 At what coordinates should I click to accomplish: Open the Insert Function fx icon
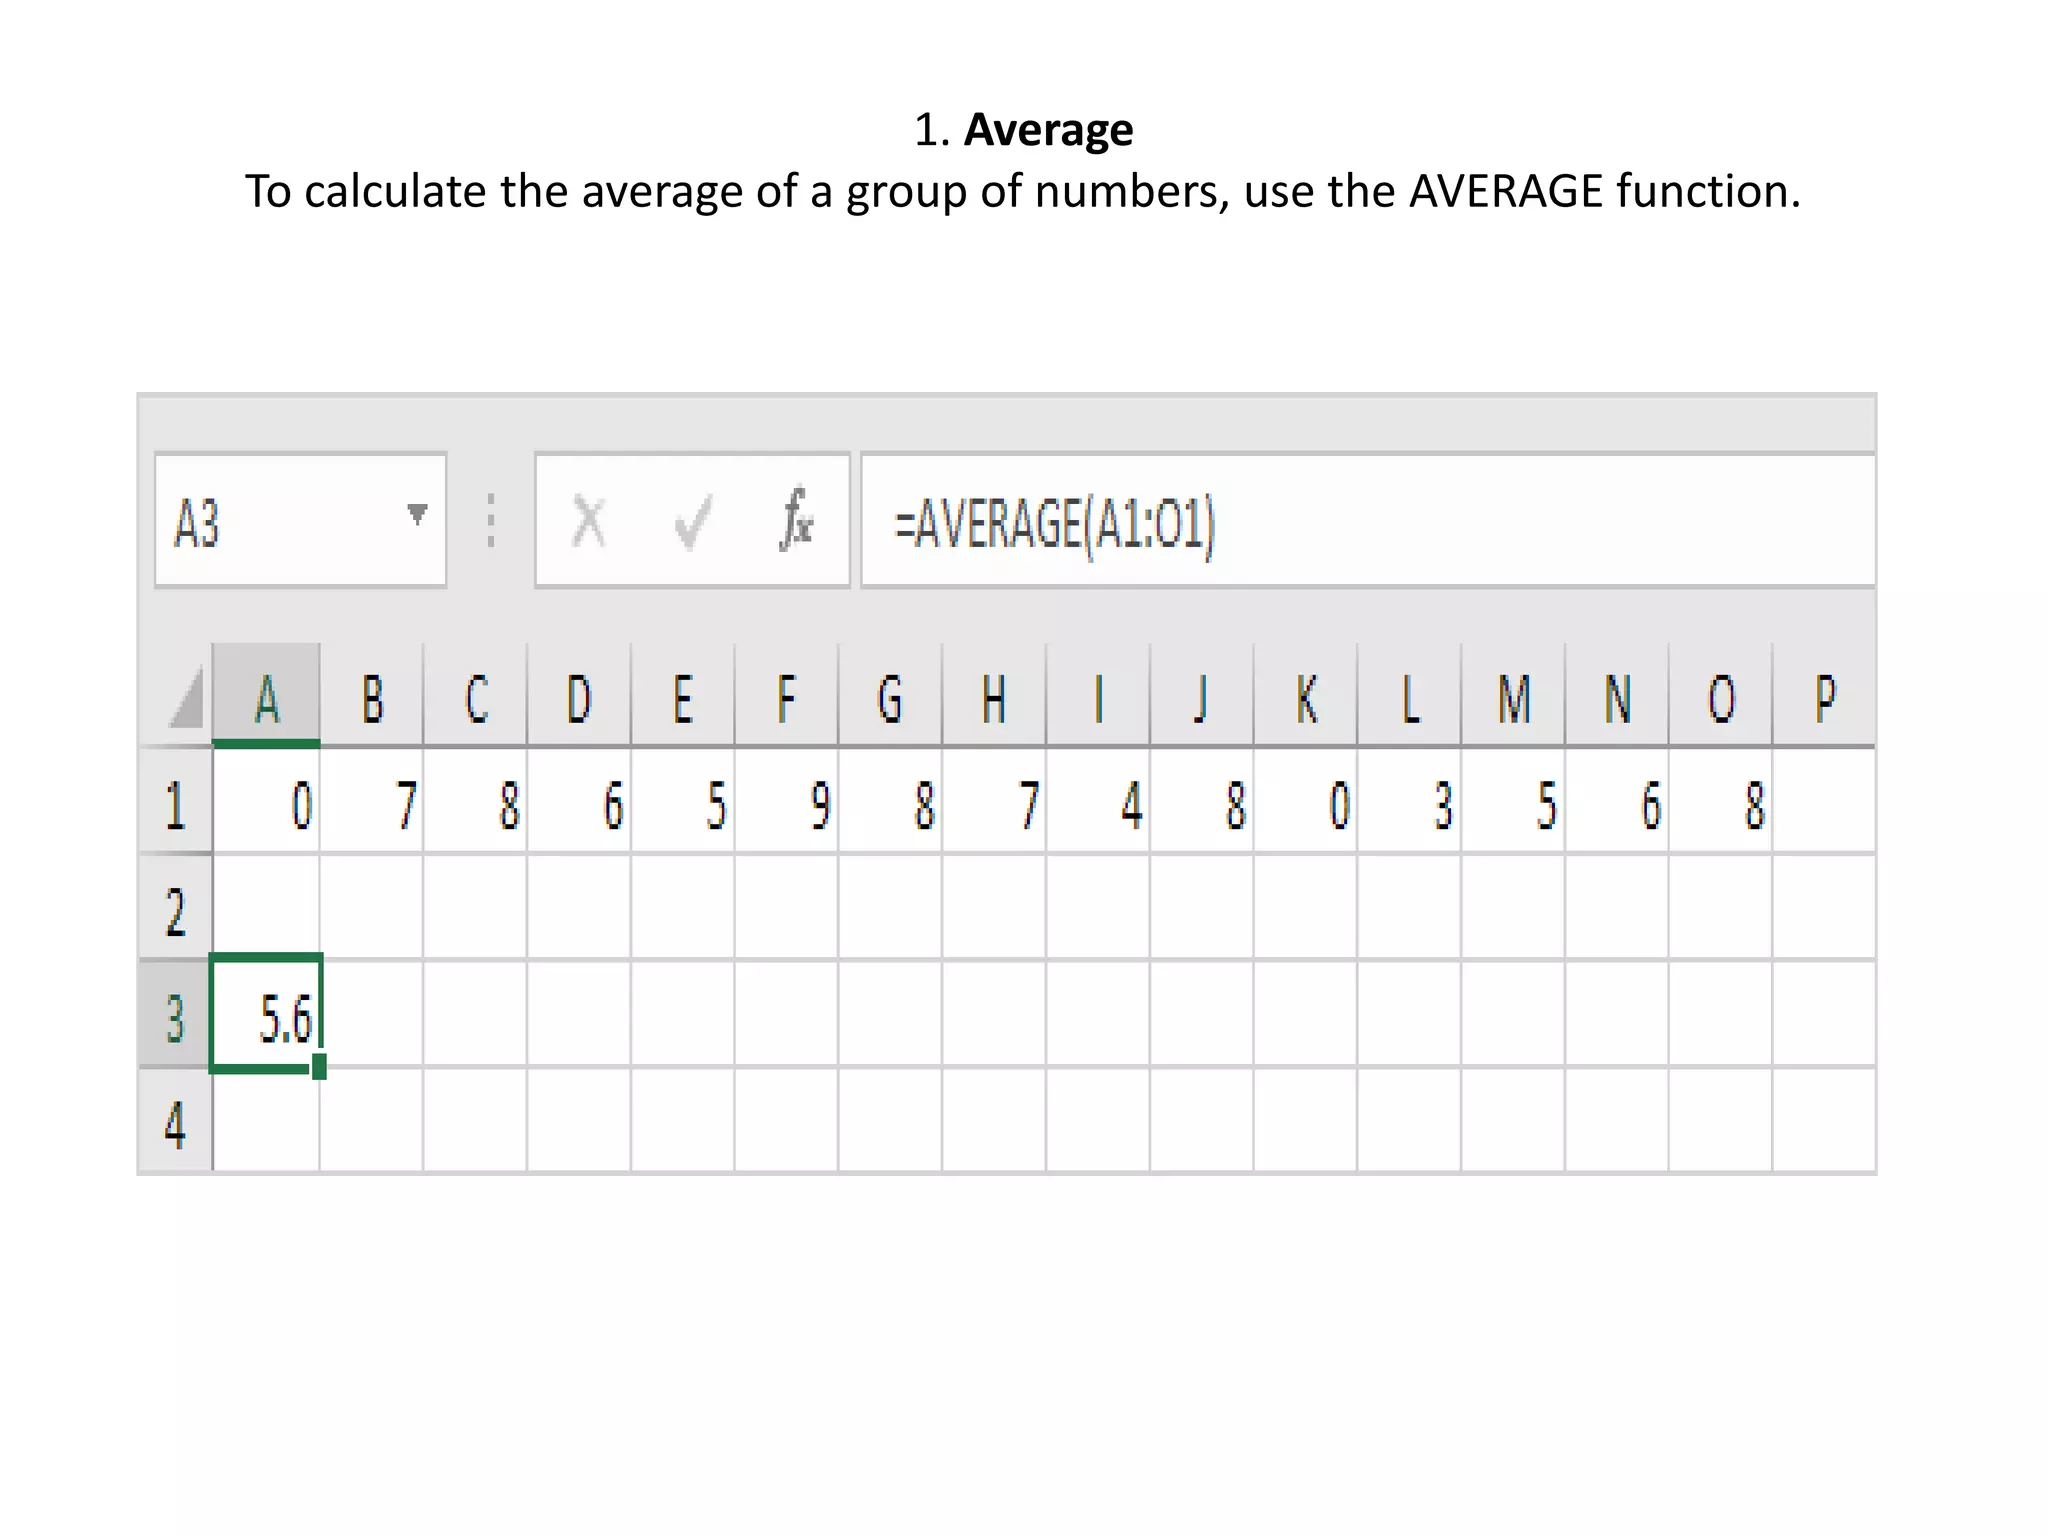[796, 520]
